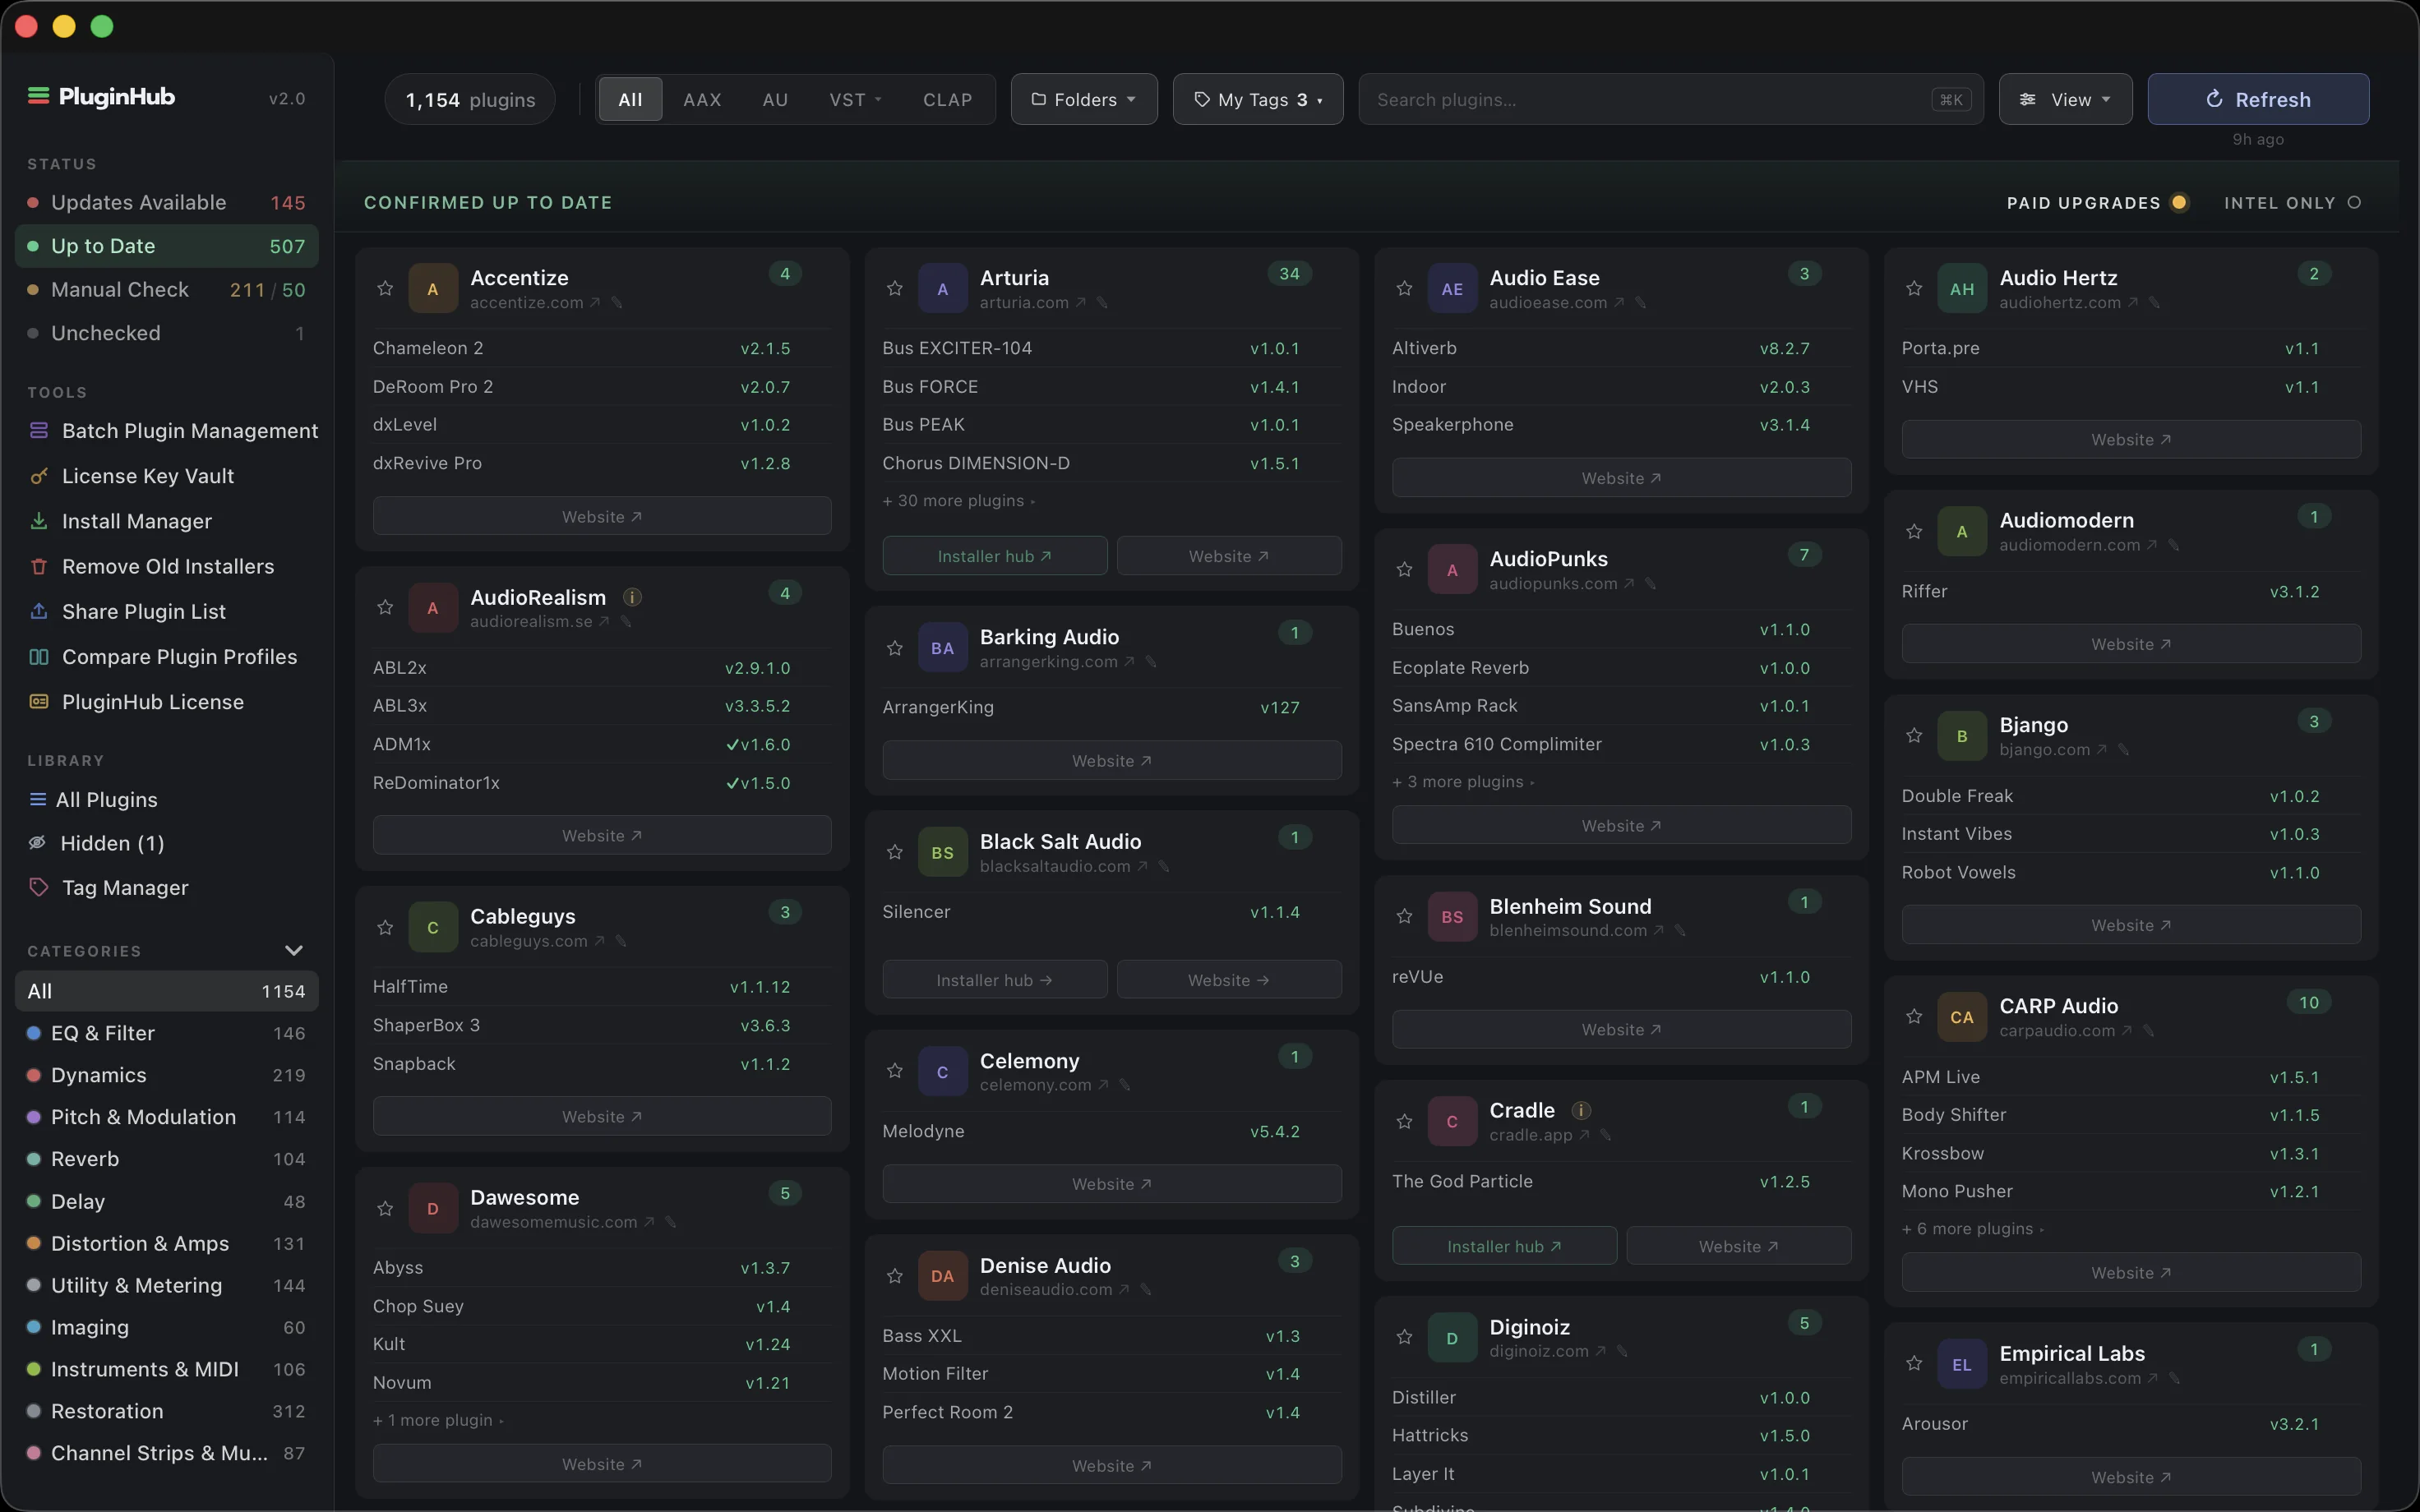Click Audio Ease AE avatar
The width and height of the screenshot is (2420, 1512).
(1452, 289)
